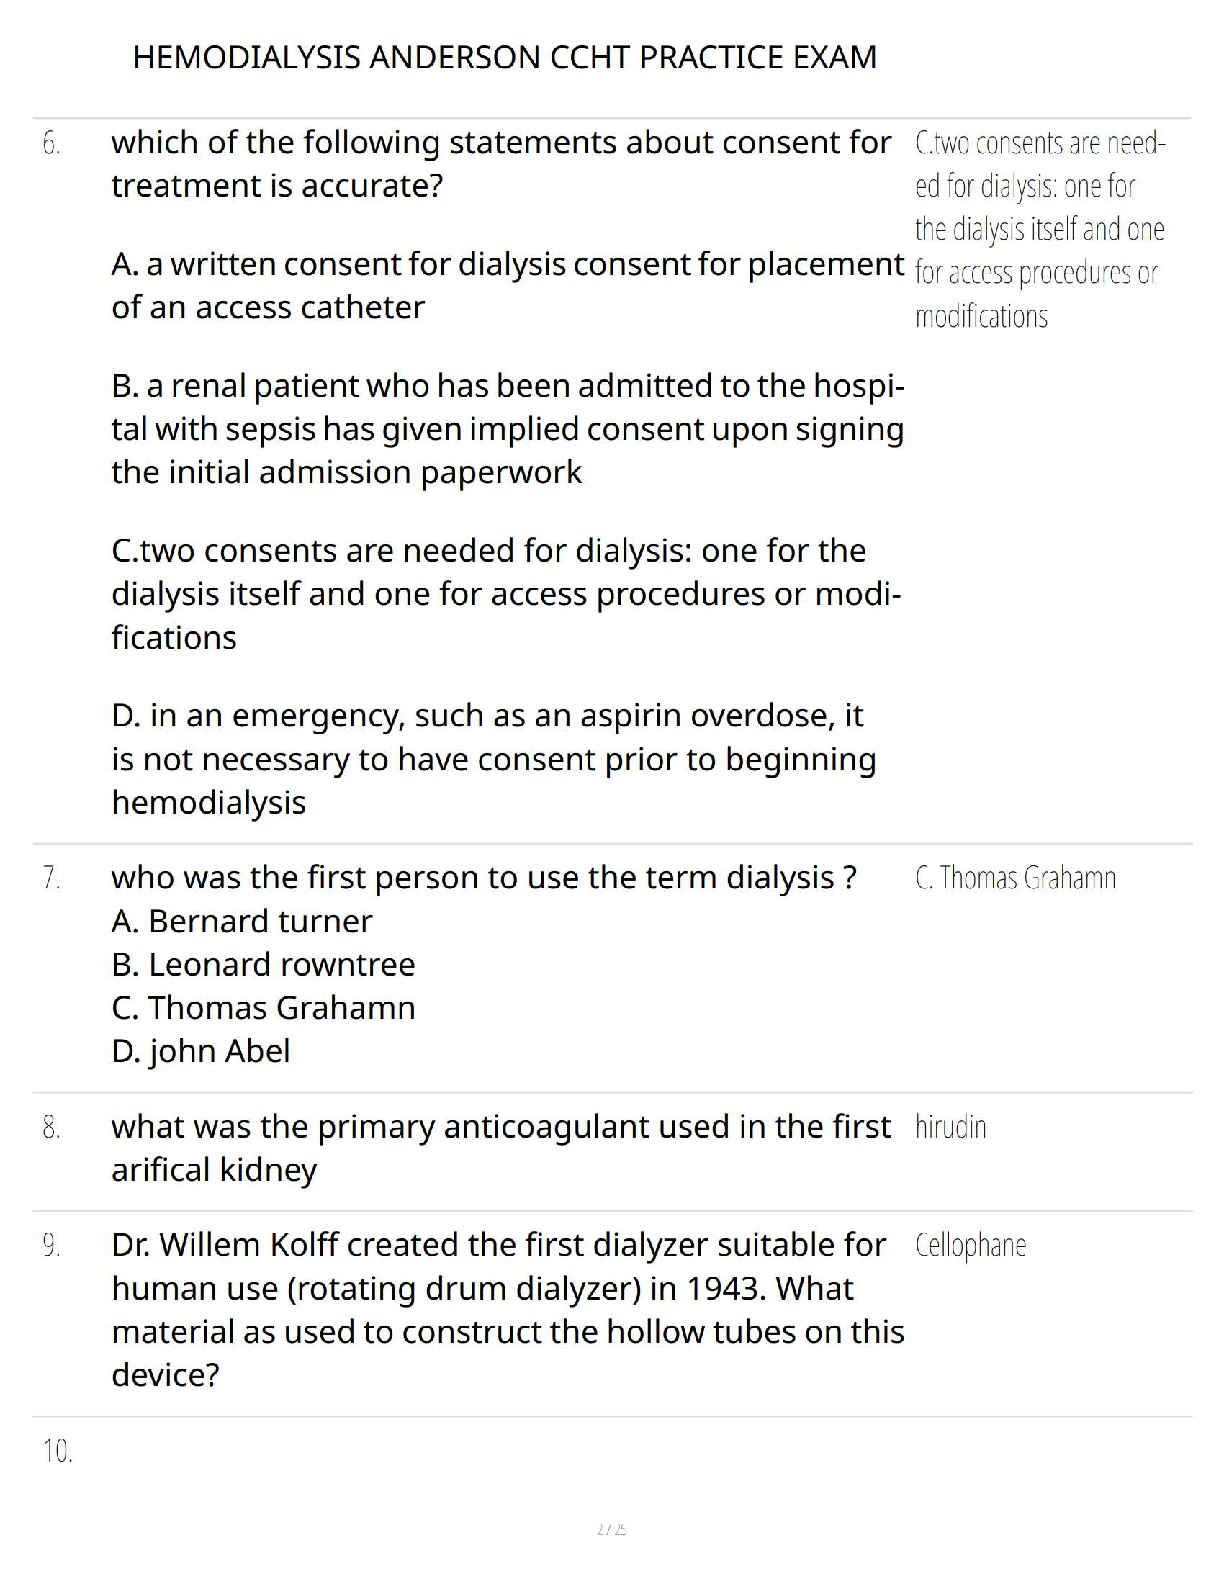Click question number 6
Image resolution: width=1224 pixels, height=1584 pixels.
tap(52, 144)
